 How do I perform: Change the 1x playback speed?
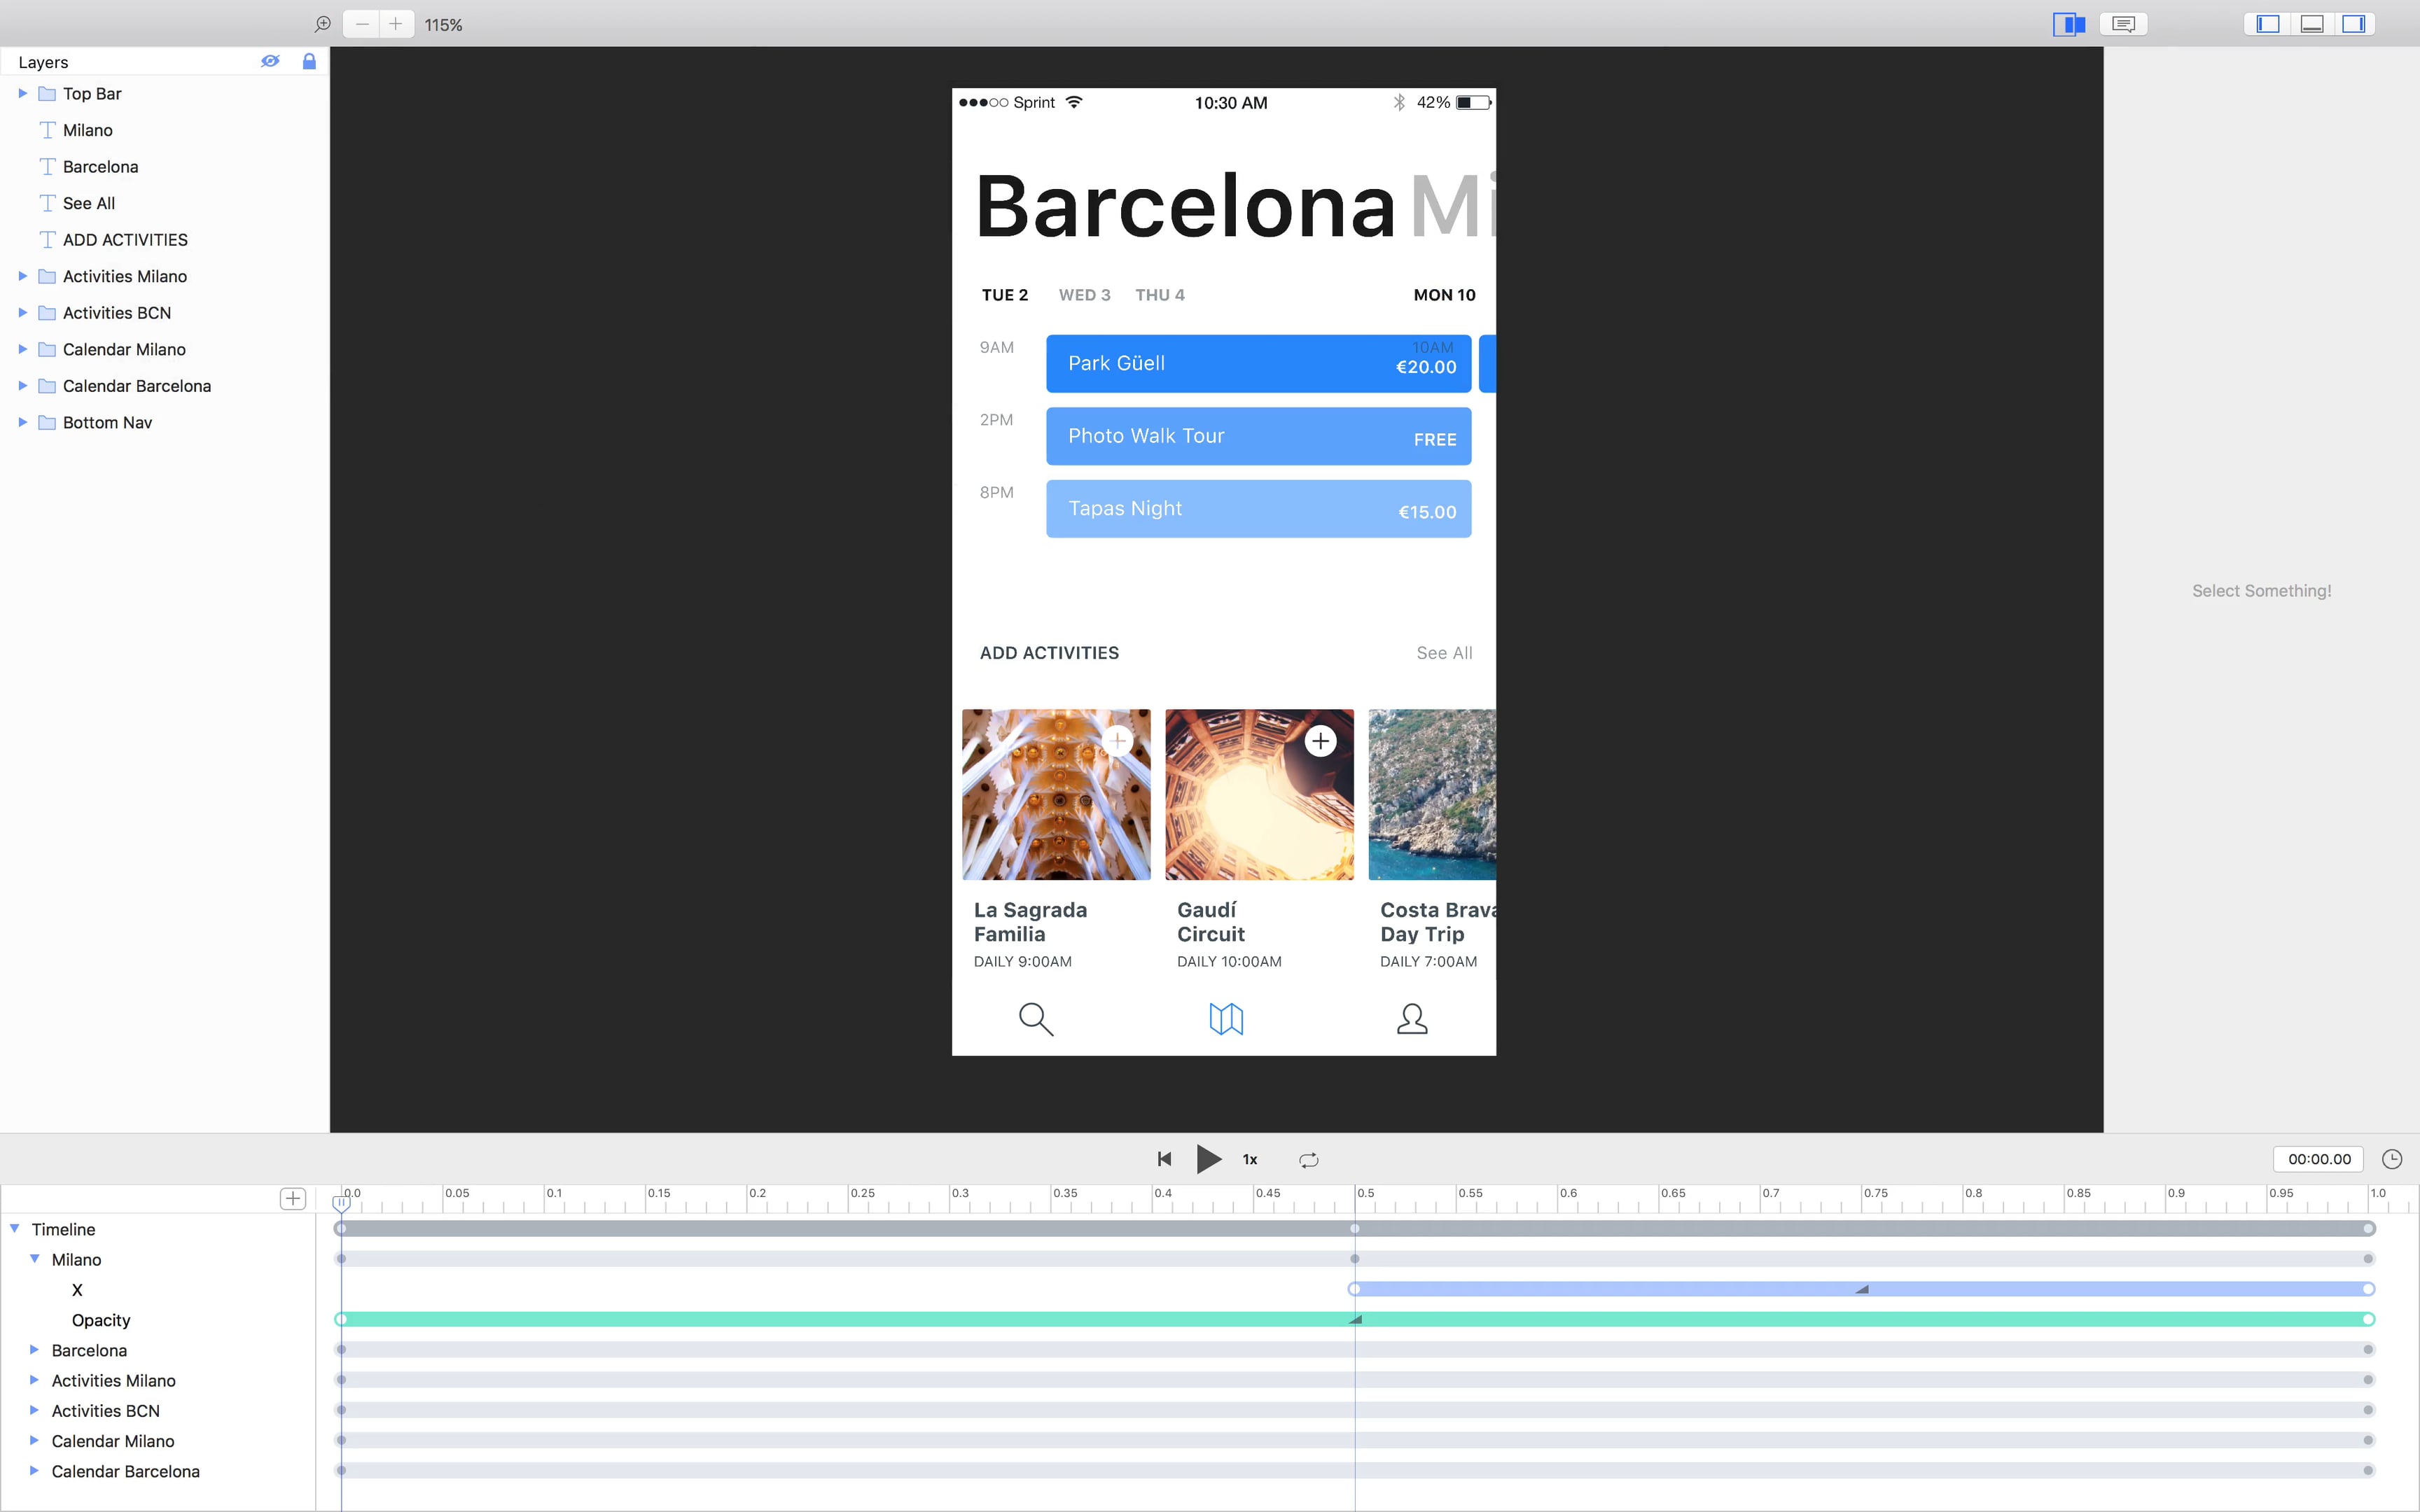(x=1250, y=1160)
